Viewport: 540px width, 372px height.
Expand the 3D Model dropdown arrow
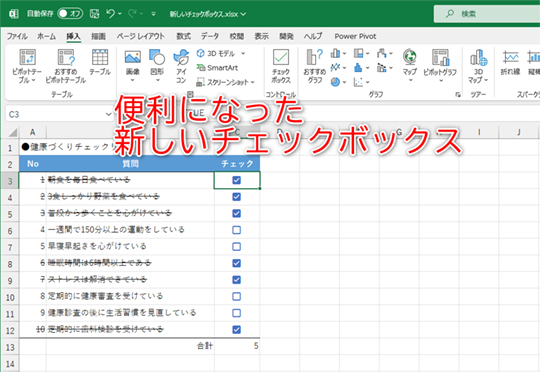pyautogui.click(x=243, y=53)
